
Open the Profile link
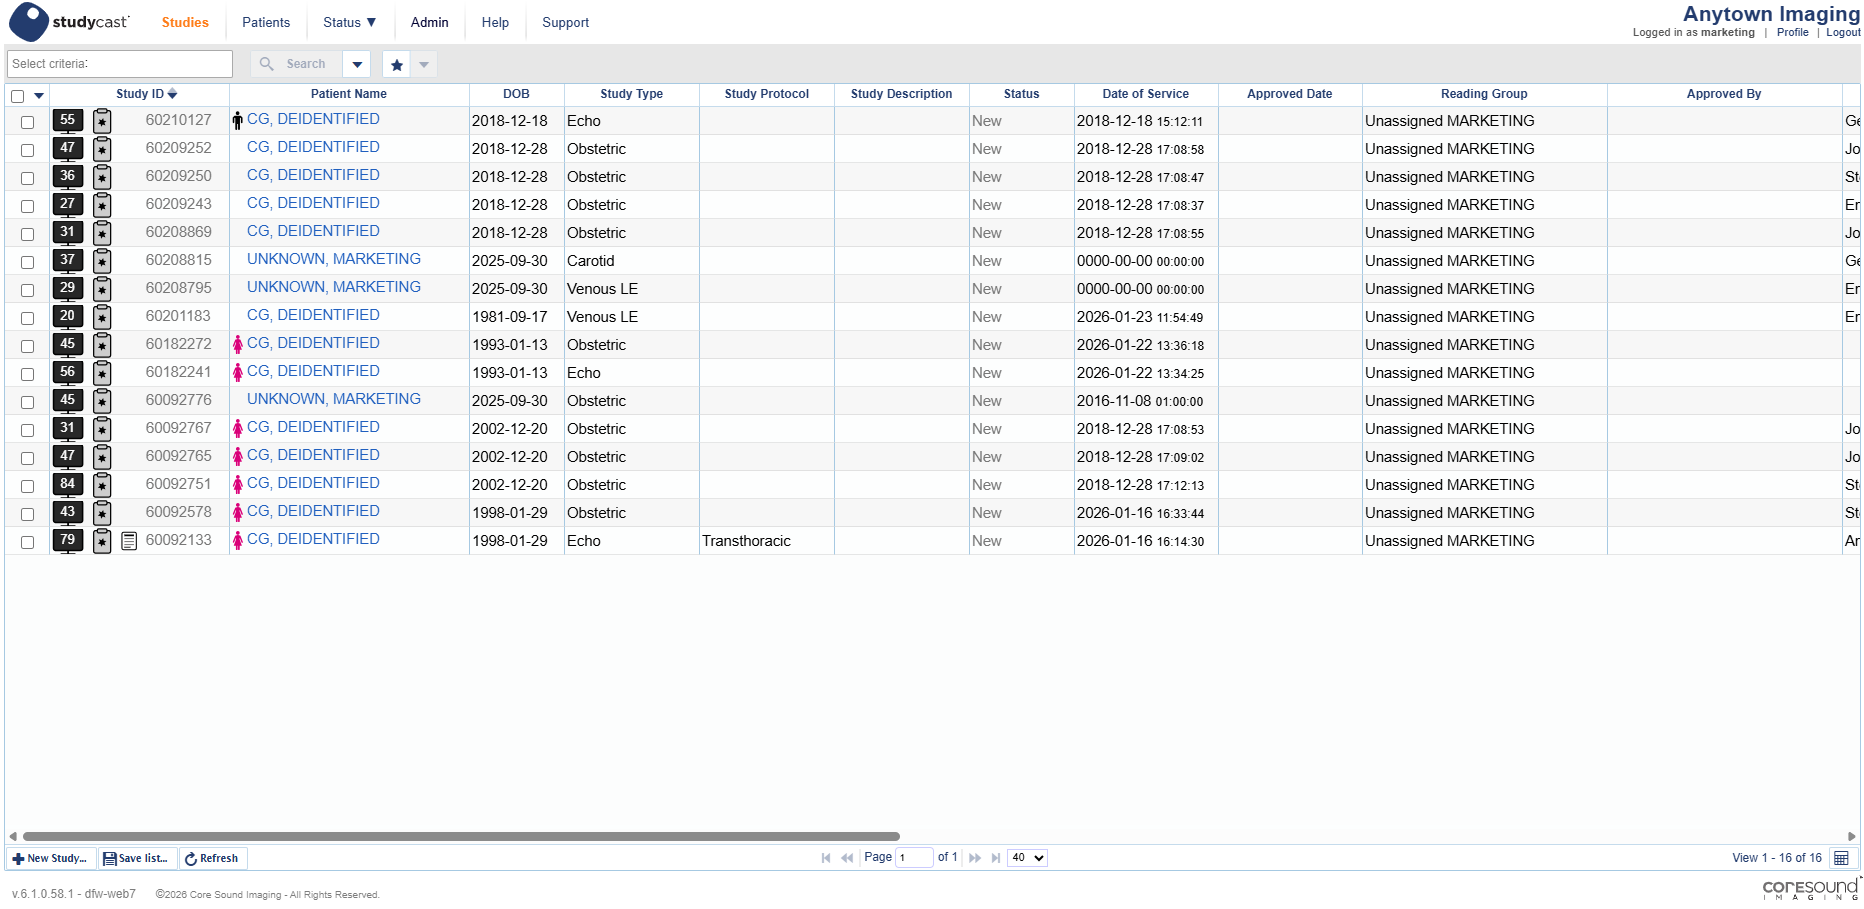tap(1793, 33)
